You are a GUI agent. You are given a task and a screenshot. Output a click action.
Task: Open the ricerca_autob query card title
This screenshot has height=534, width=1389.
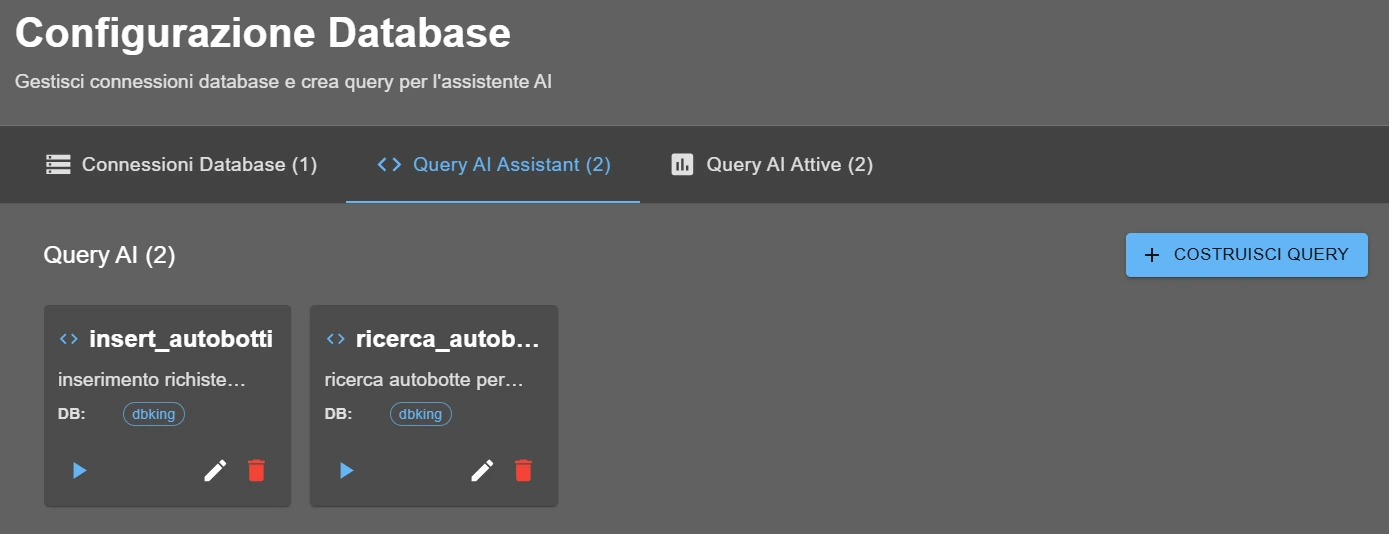pos(447,339)
